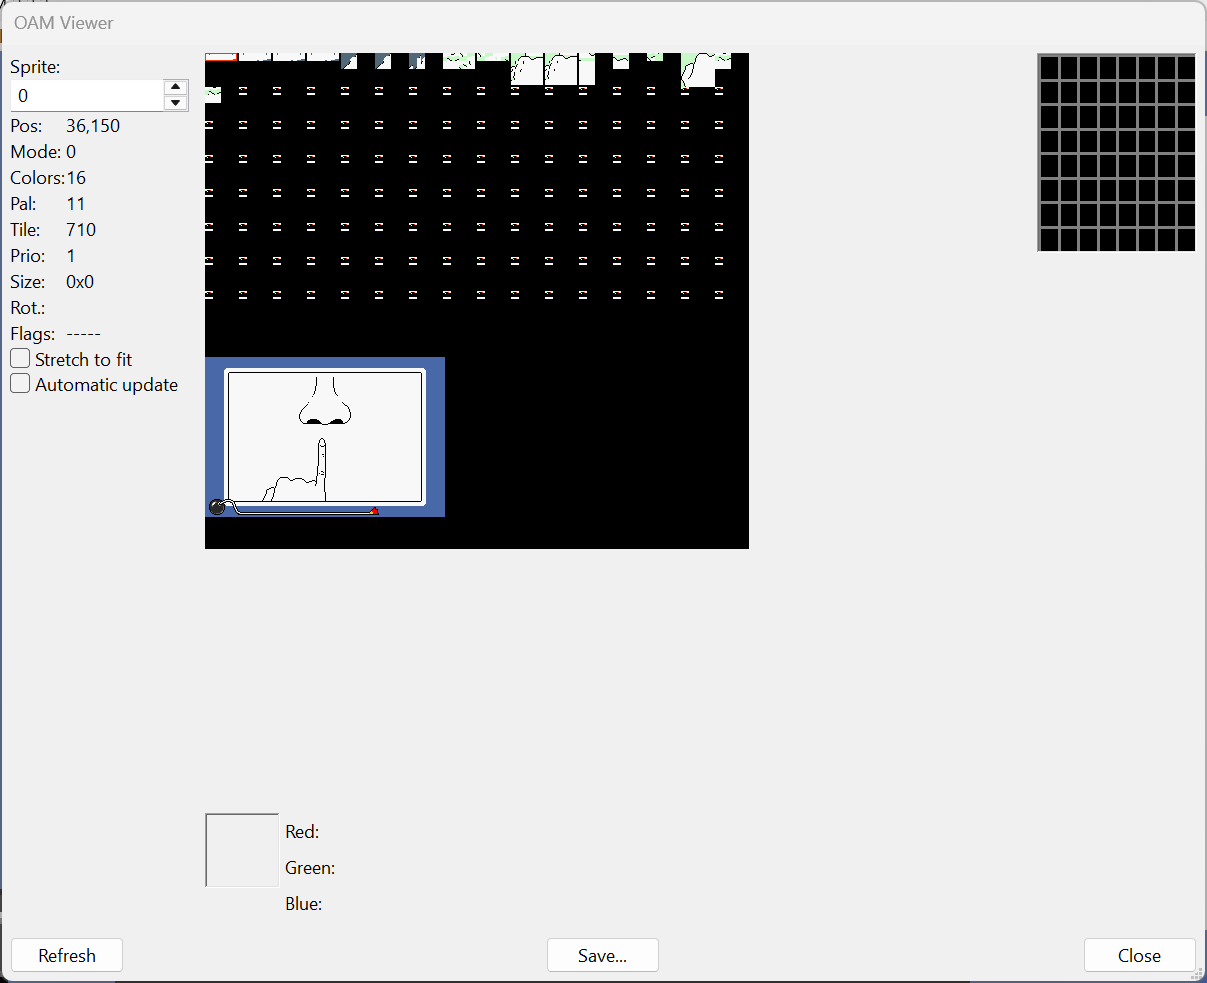Viewport: 1207px width, 983px height.
Task: Click the OAM Viewer title bar
Action: 64,22
